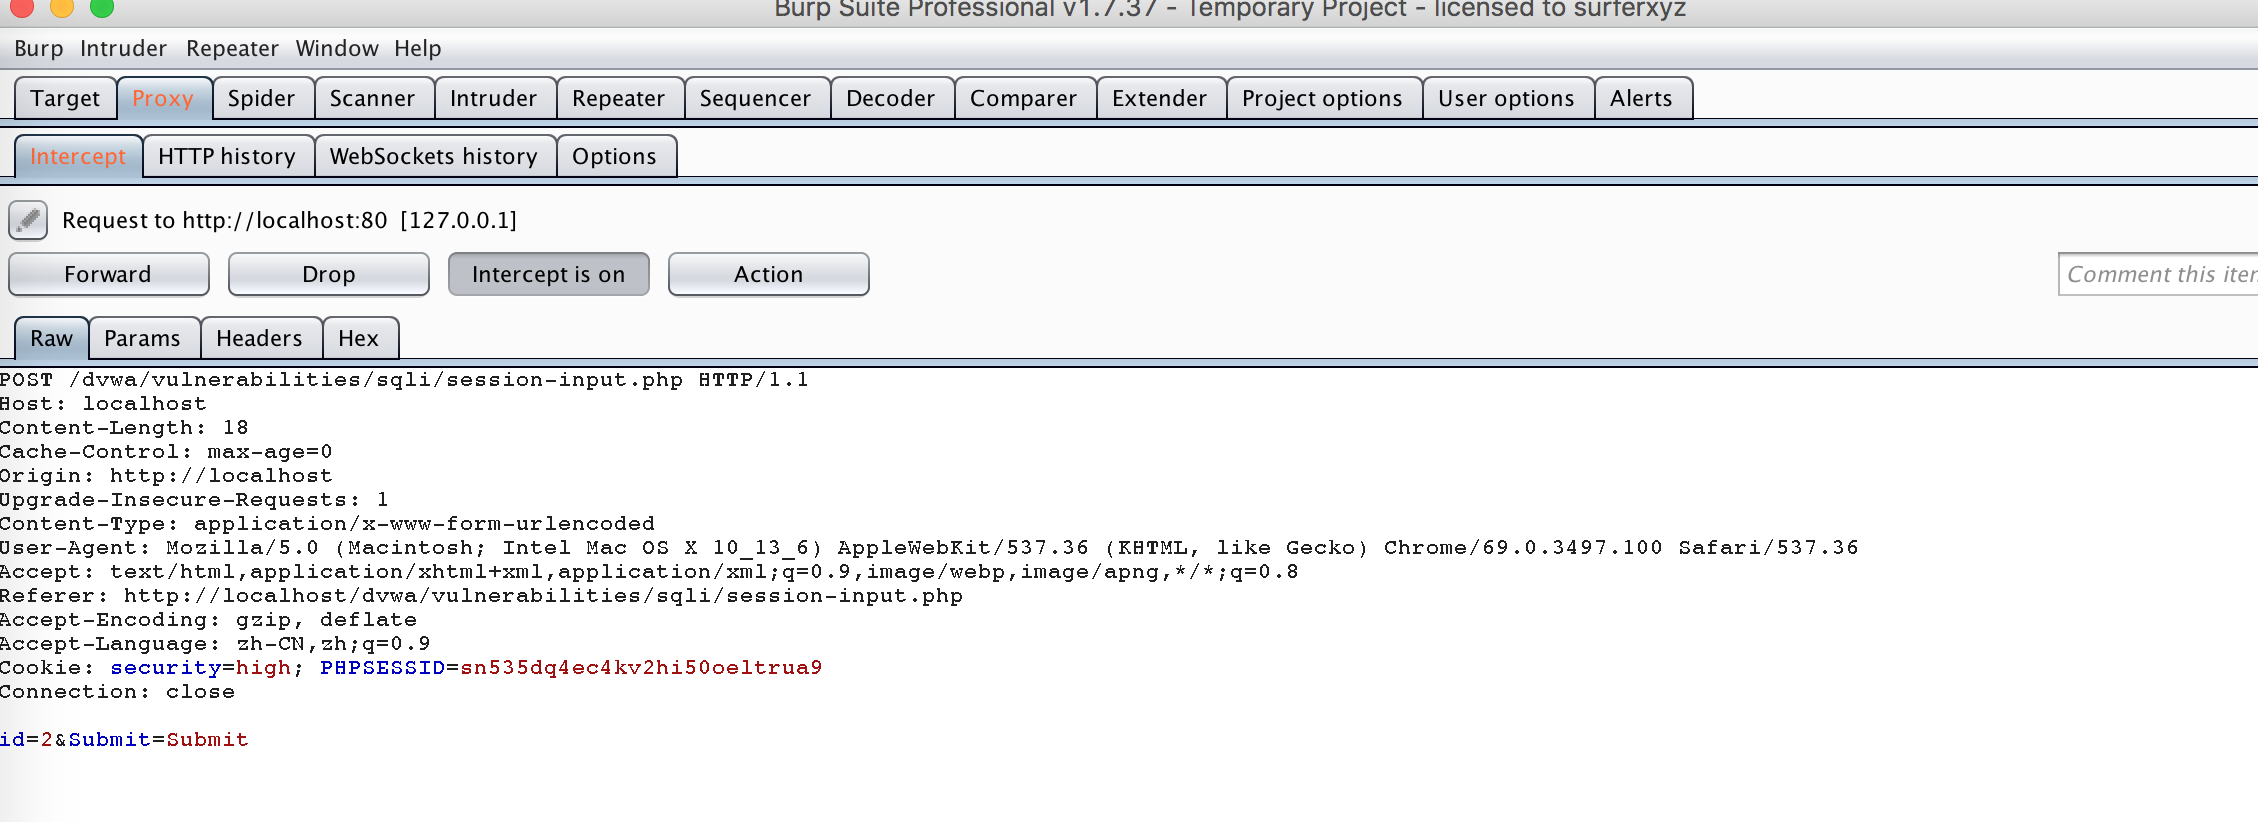The image size is (2258, 822).
Task: Click the Accept-Language header line
Action: (215, 644)
